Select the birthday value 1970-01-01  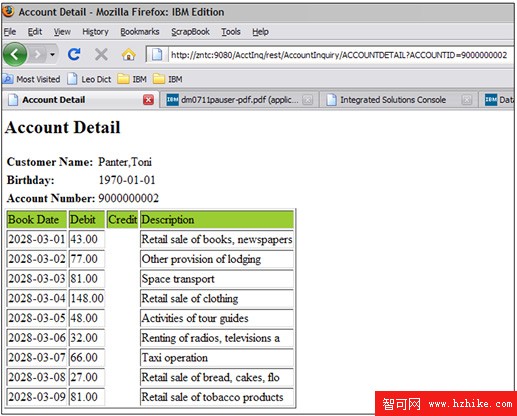point(127,180)
